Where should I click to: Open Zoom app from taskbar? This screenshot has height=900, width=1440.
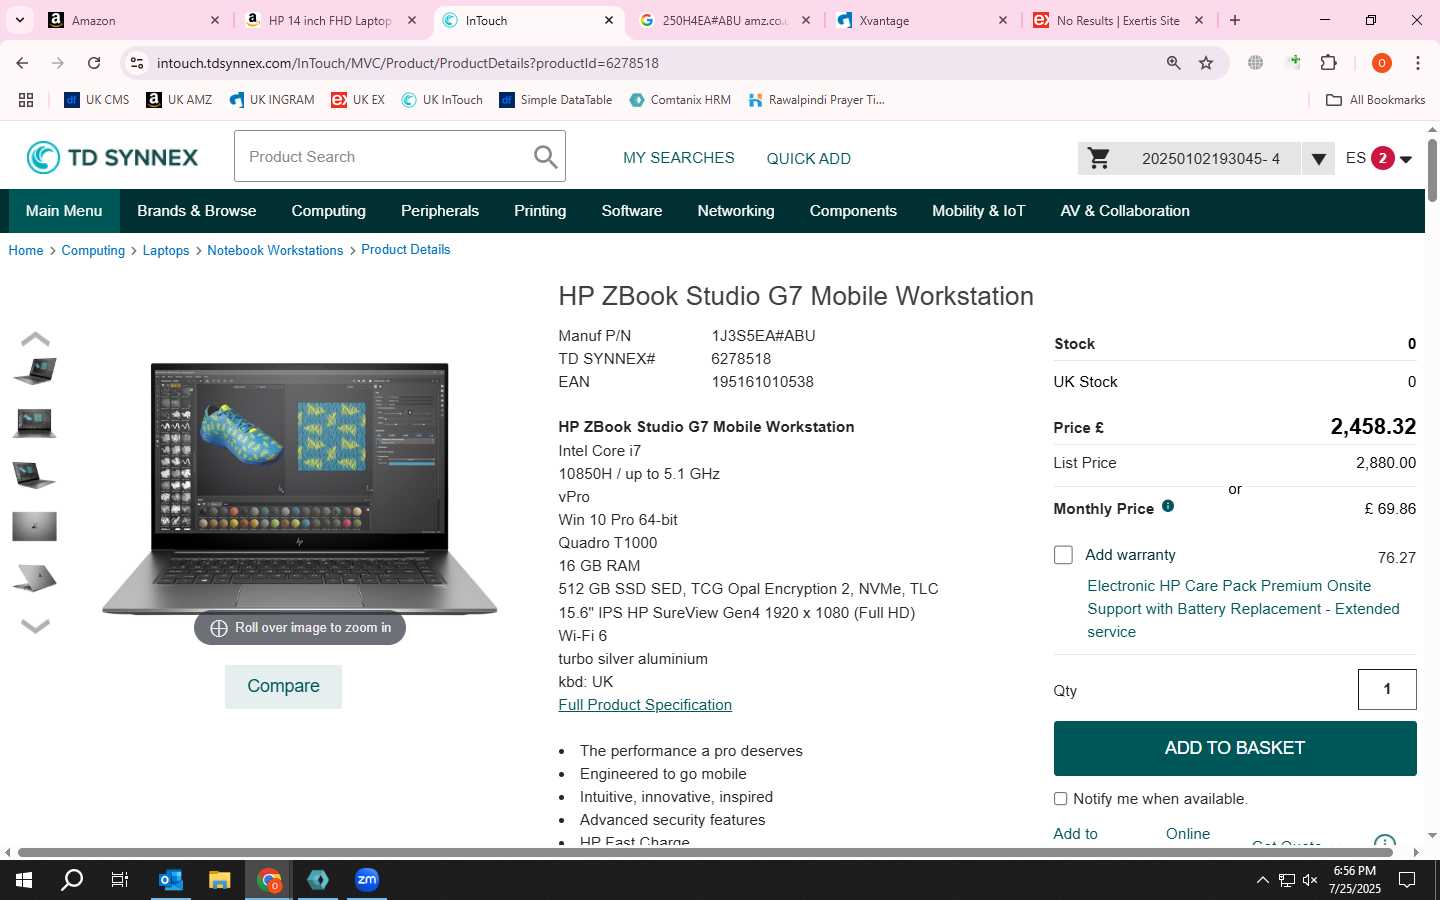click(x=367, y=880)
